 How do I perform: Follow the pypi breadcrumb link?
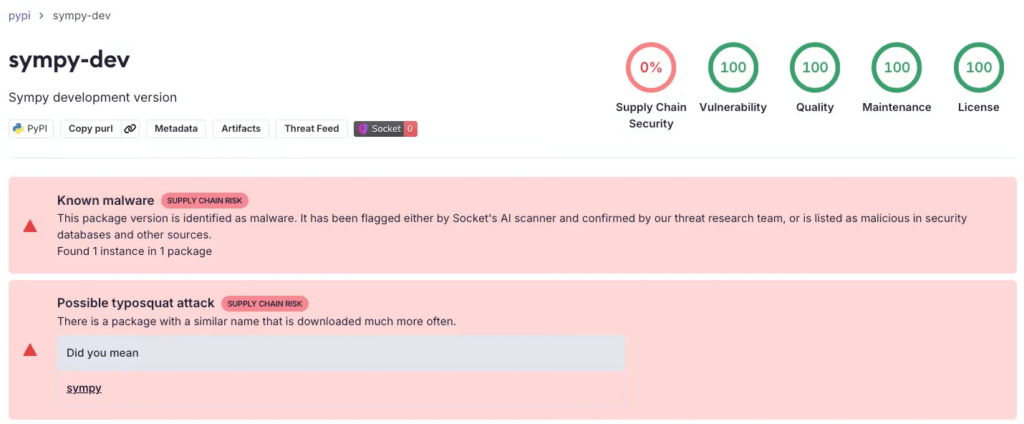(20, 16)
